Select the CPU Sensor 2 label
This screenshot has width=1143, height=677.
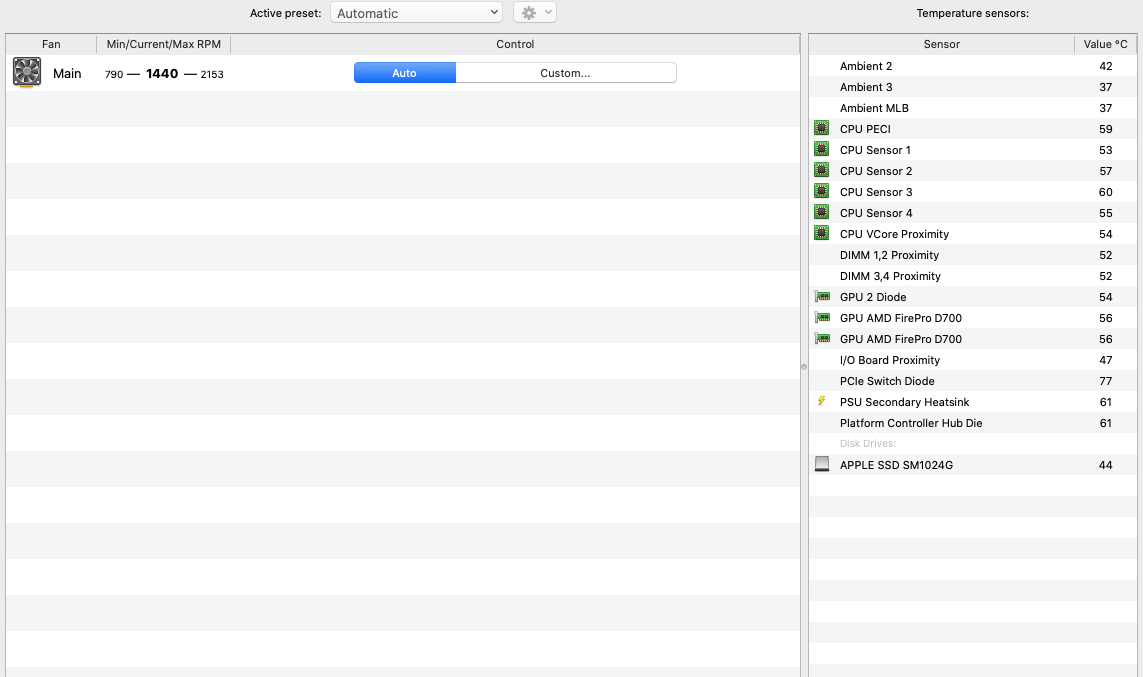(x=875, y=171)
